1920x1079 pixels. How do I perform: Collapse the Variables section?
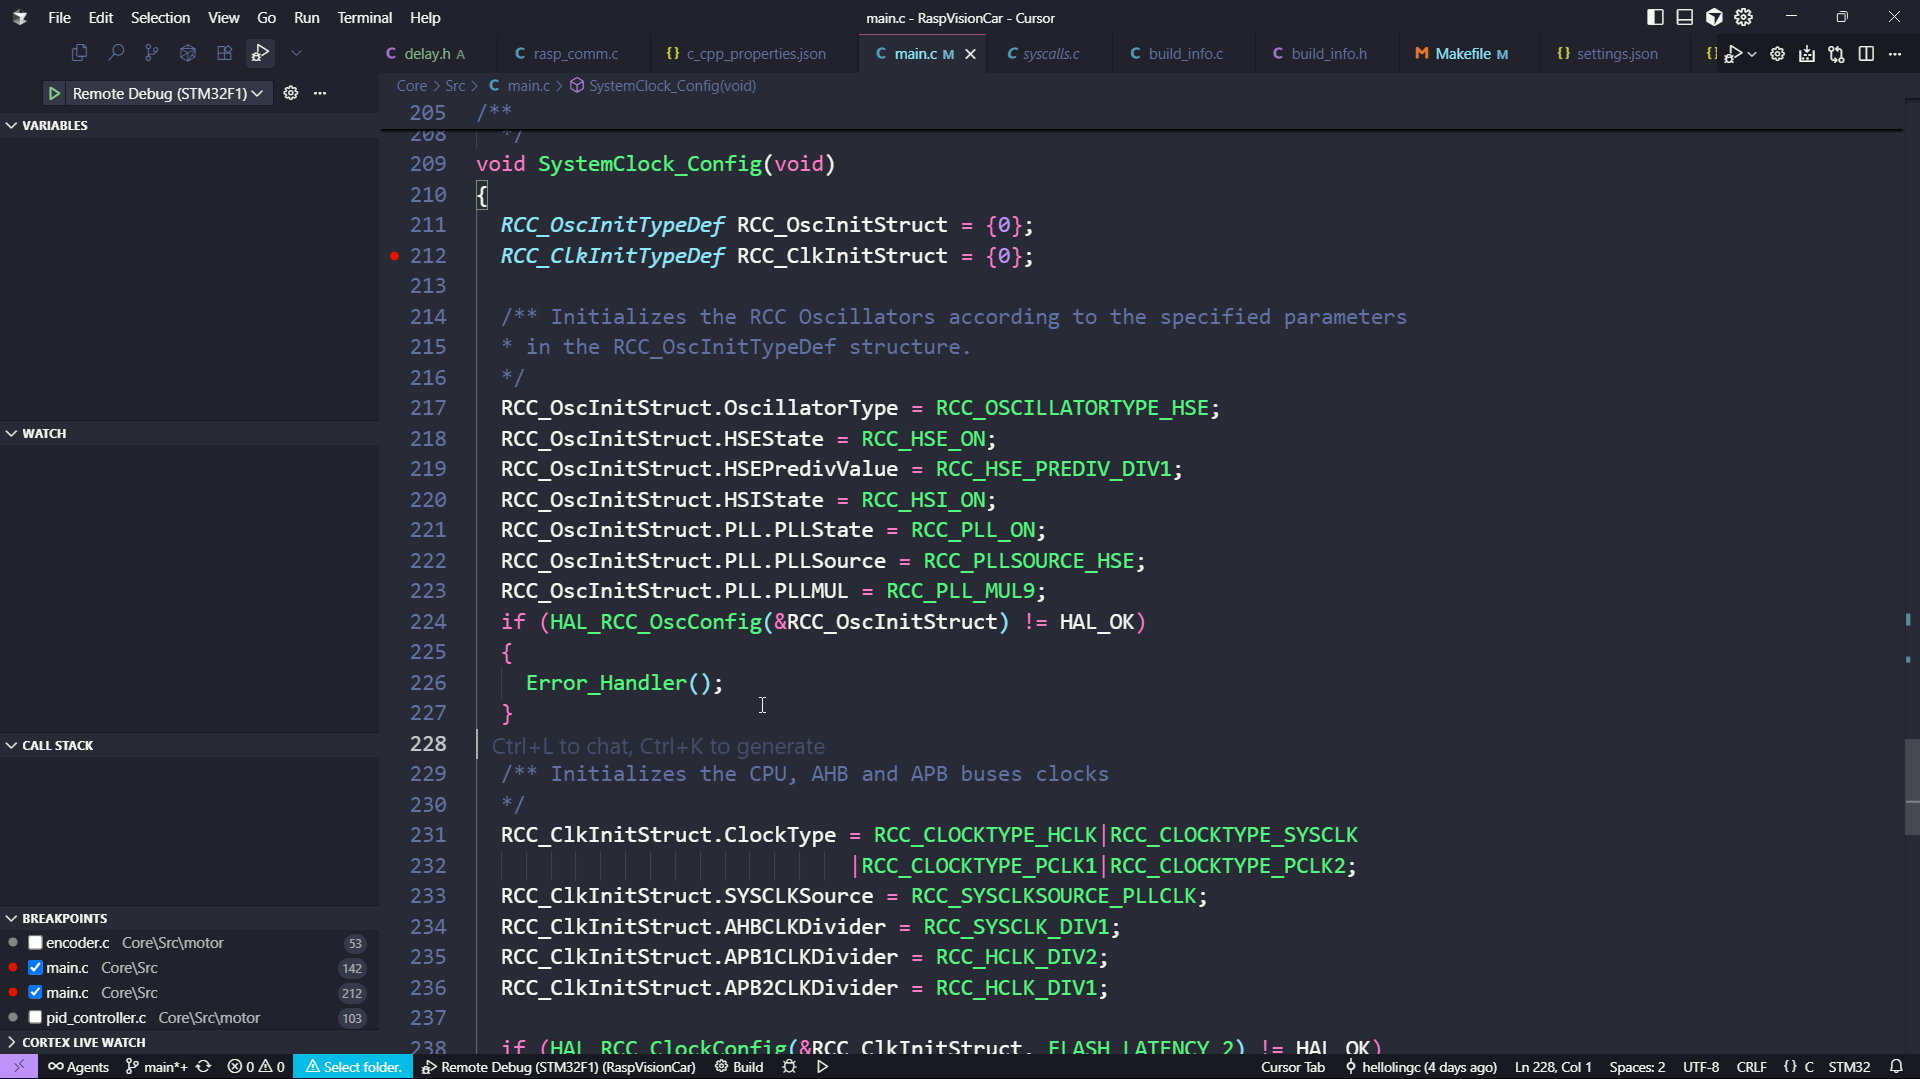click(x=54, y=125)
